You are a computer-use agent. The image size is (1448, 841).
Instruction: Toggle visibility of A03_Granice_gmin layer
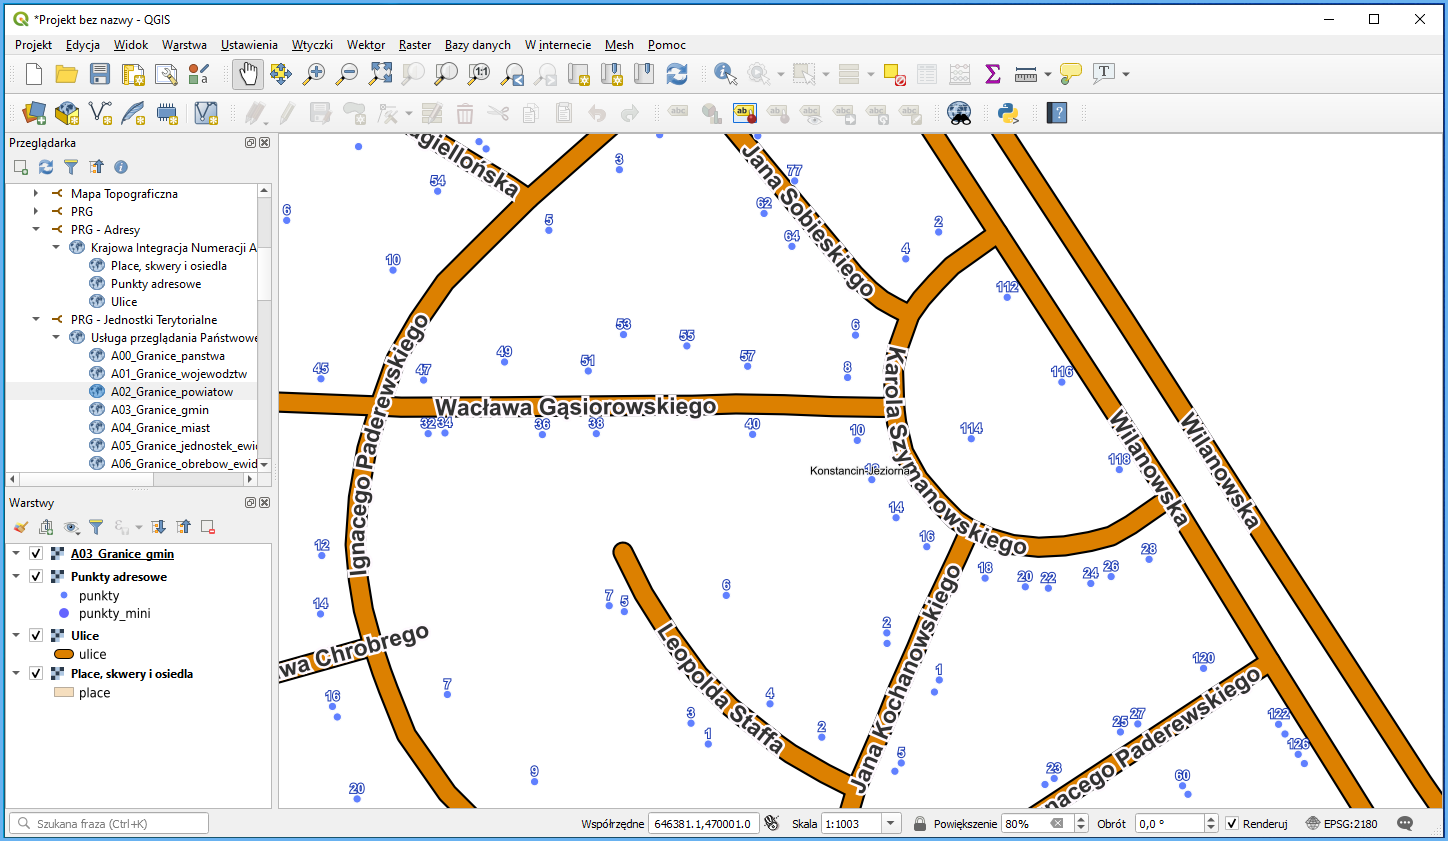(x=36, y=554)
